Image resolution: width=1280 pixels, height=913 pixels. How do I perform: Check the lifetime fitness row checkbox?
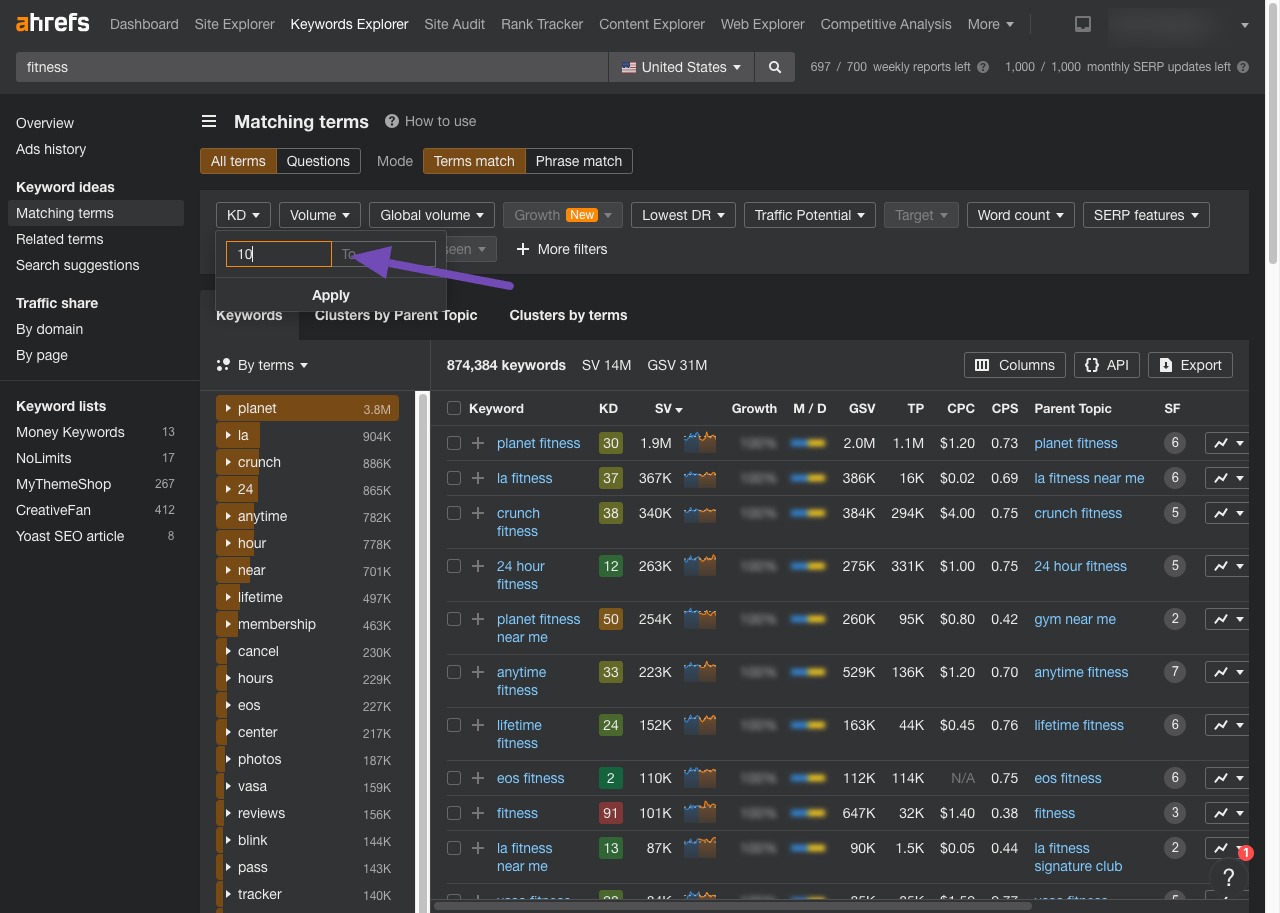tap(454, 725)
